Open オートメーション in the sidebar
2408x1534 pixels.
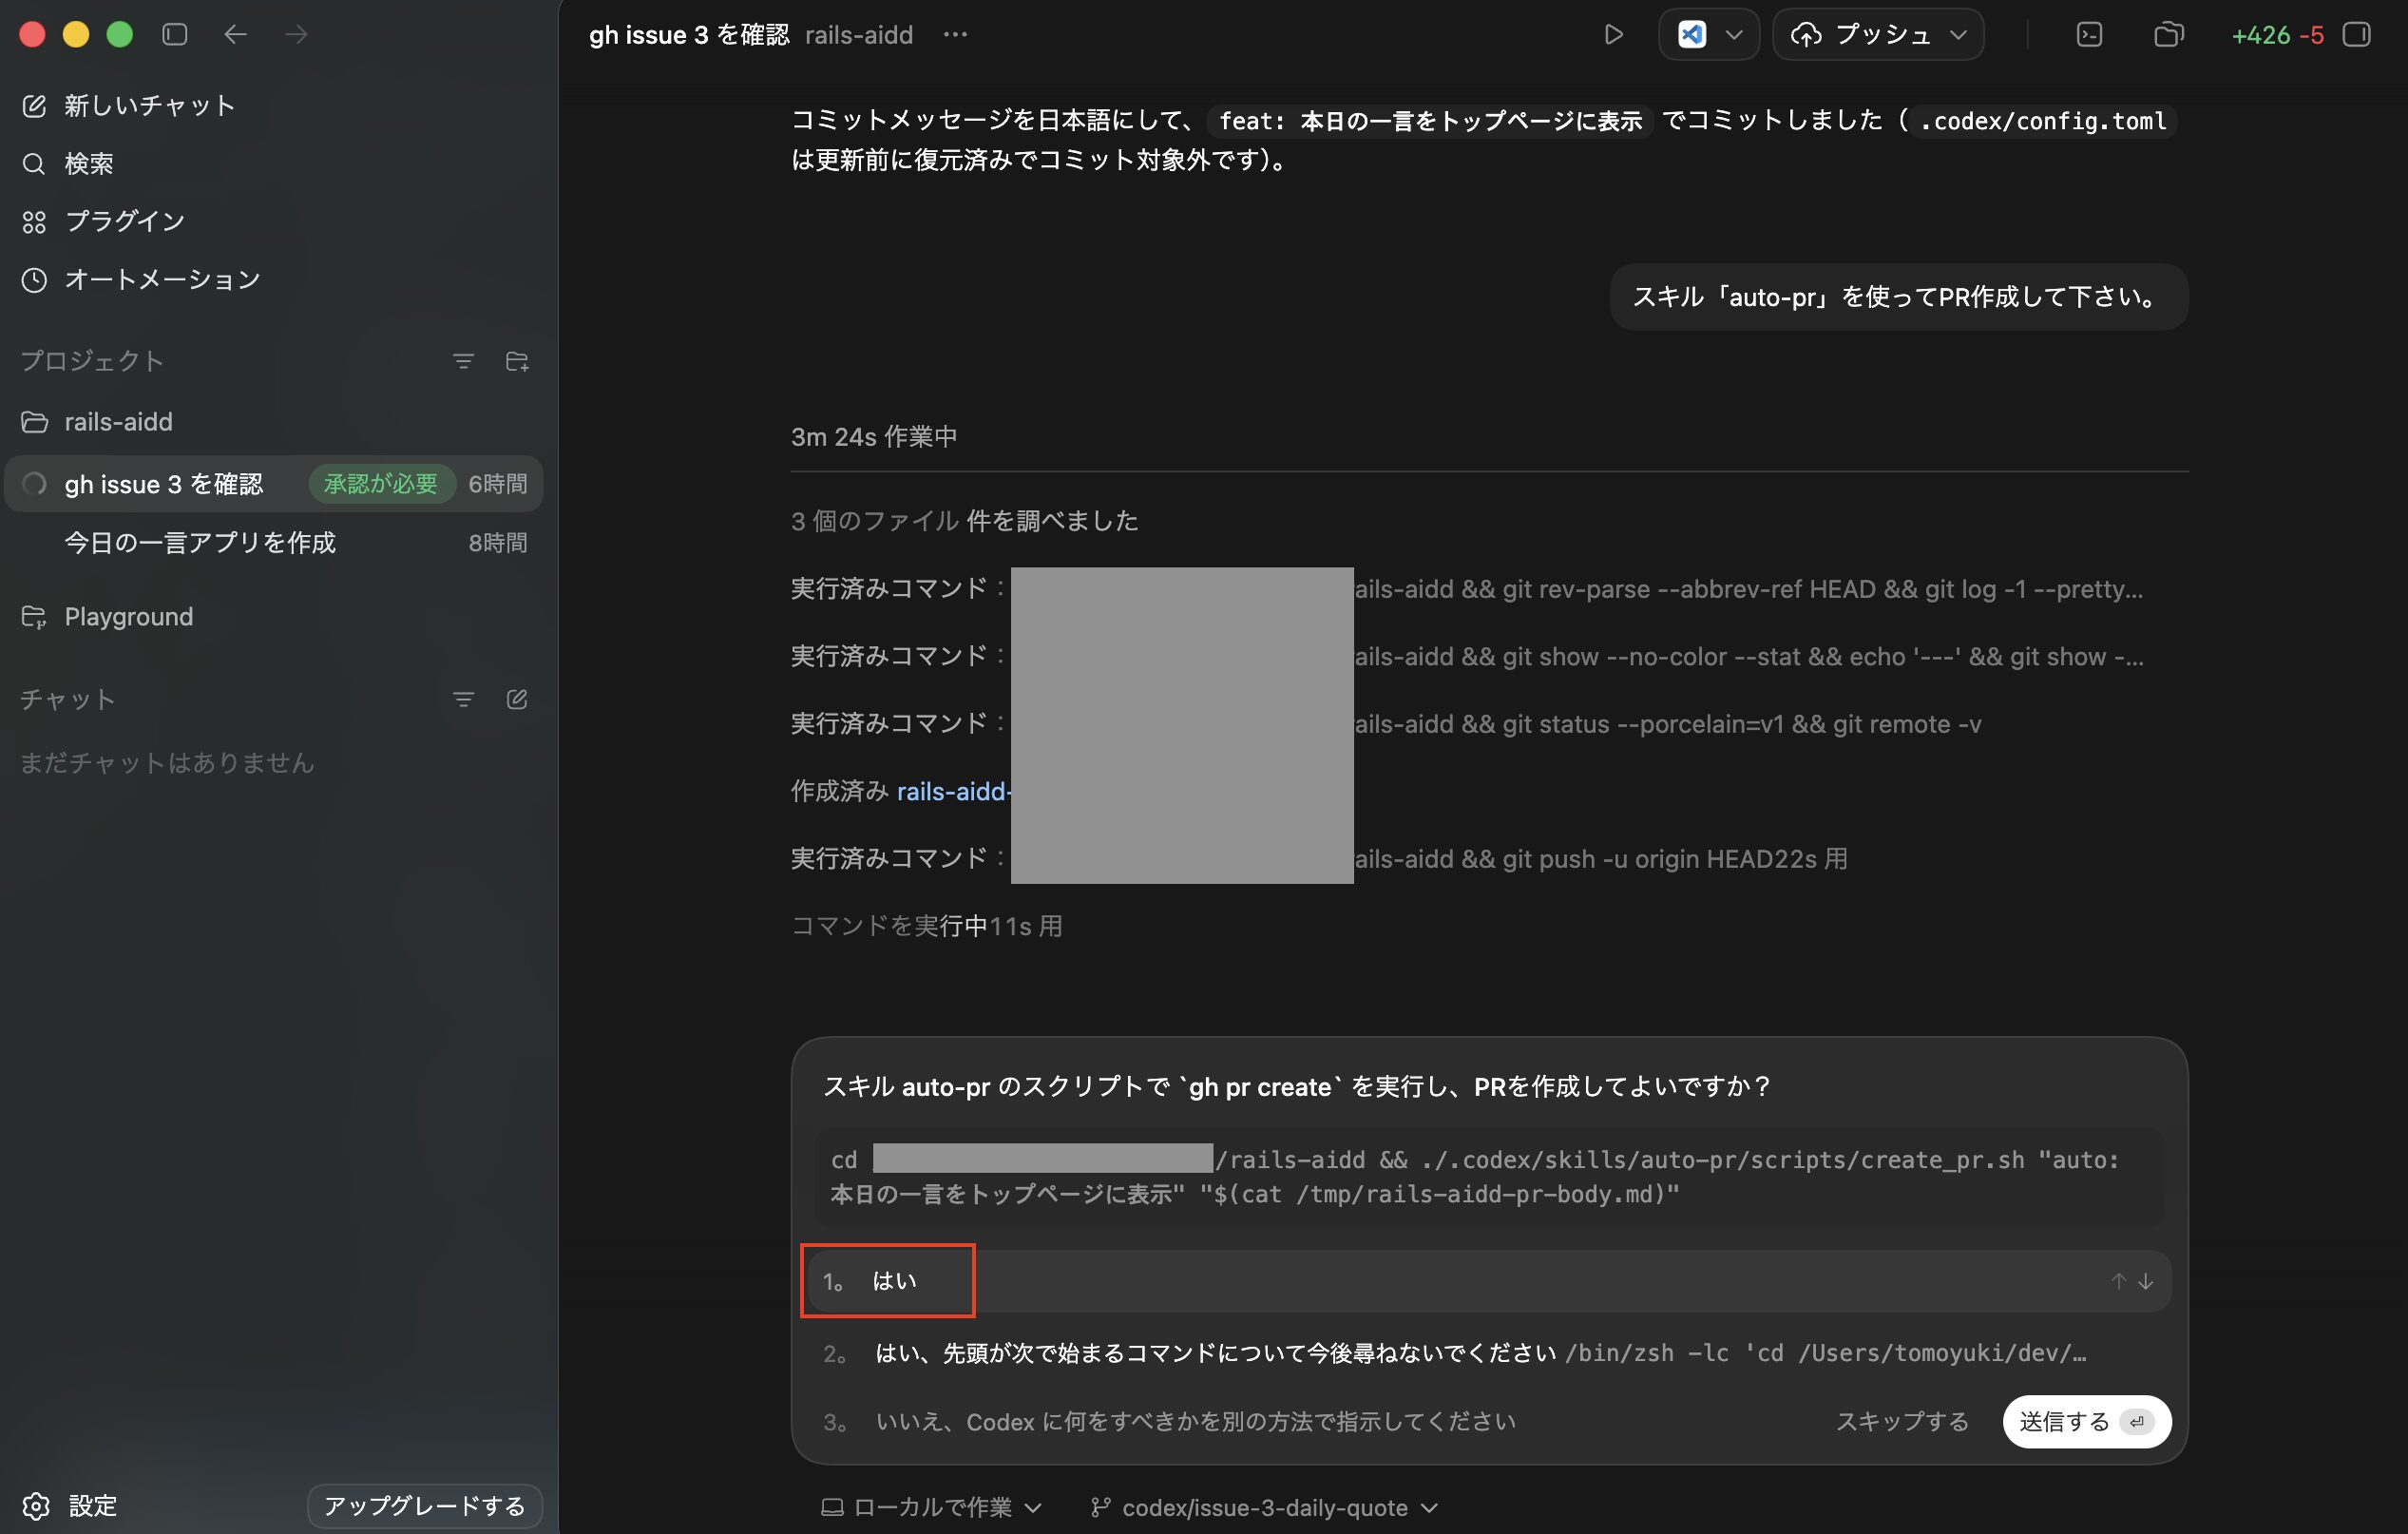click(162, 279)
